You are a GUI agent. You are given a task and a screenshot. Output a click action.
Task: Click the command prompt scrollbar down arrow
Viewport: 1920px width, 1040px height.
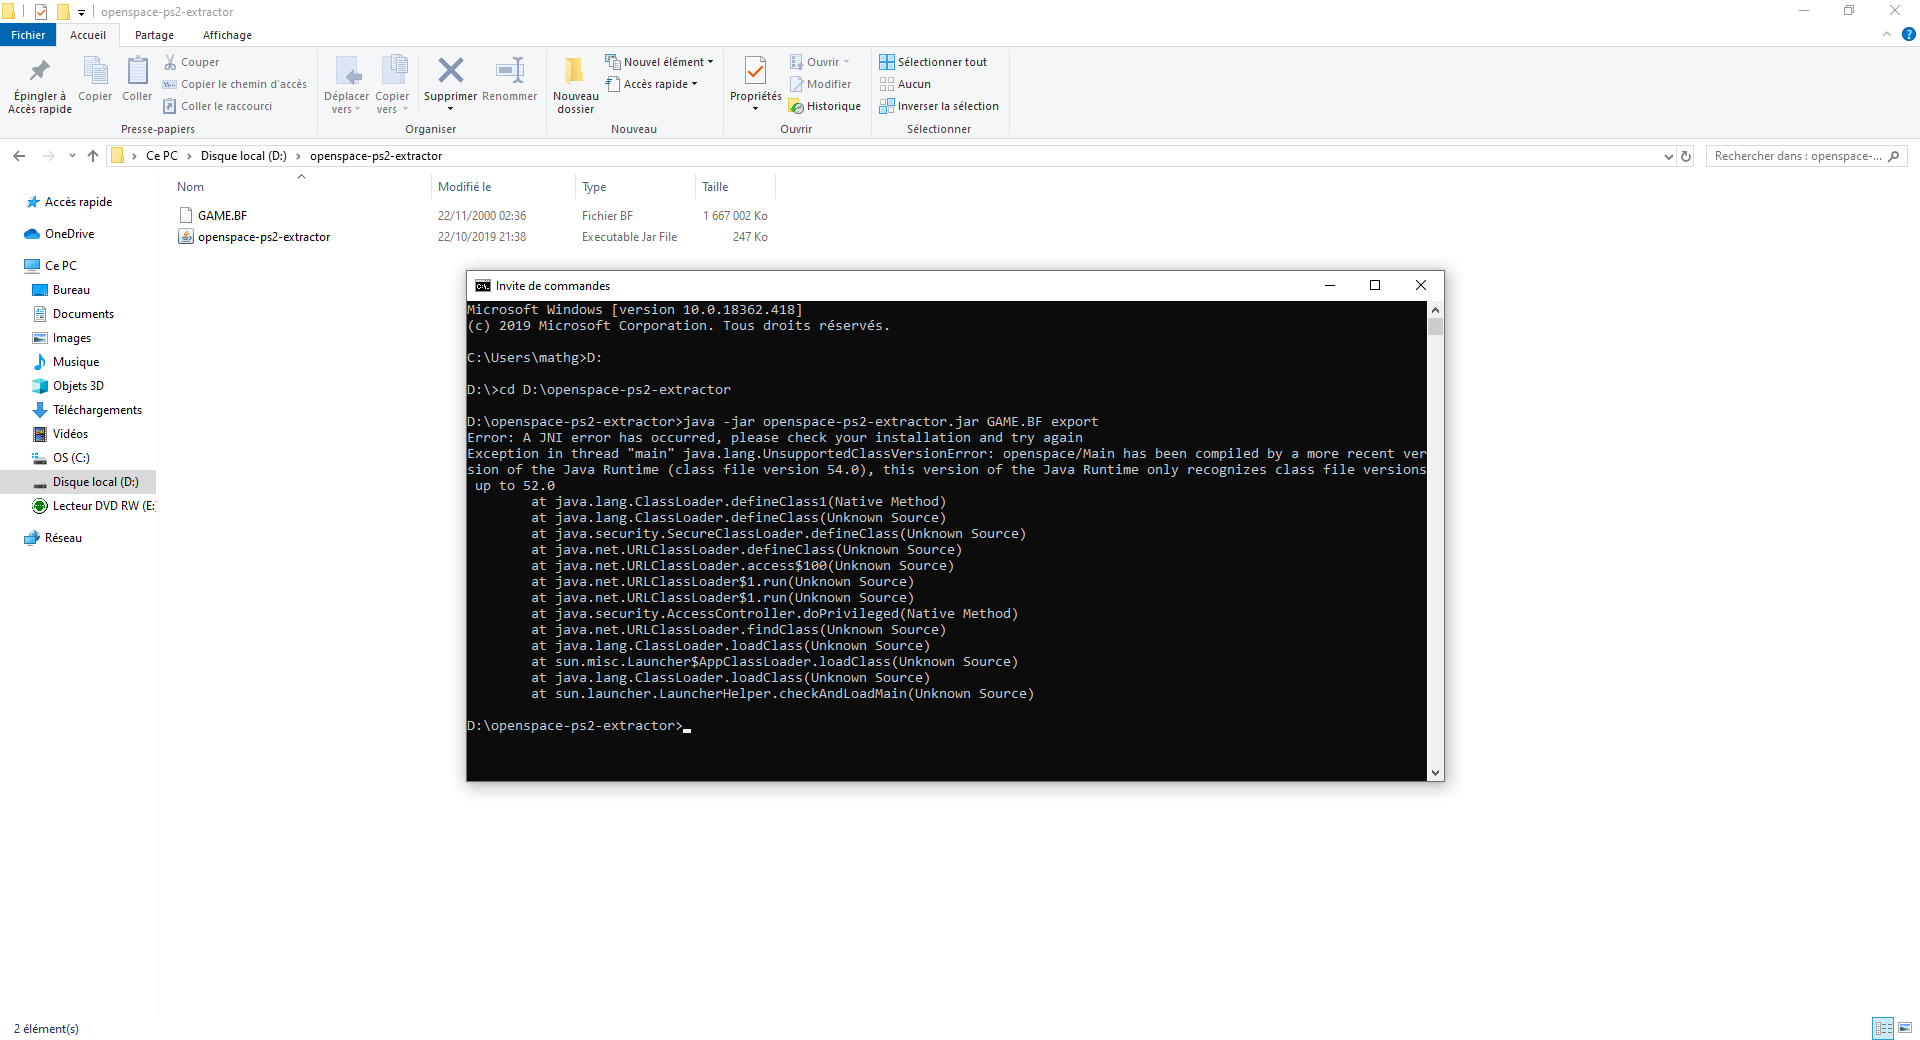[1435, 772]
